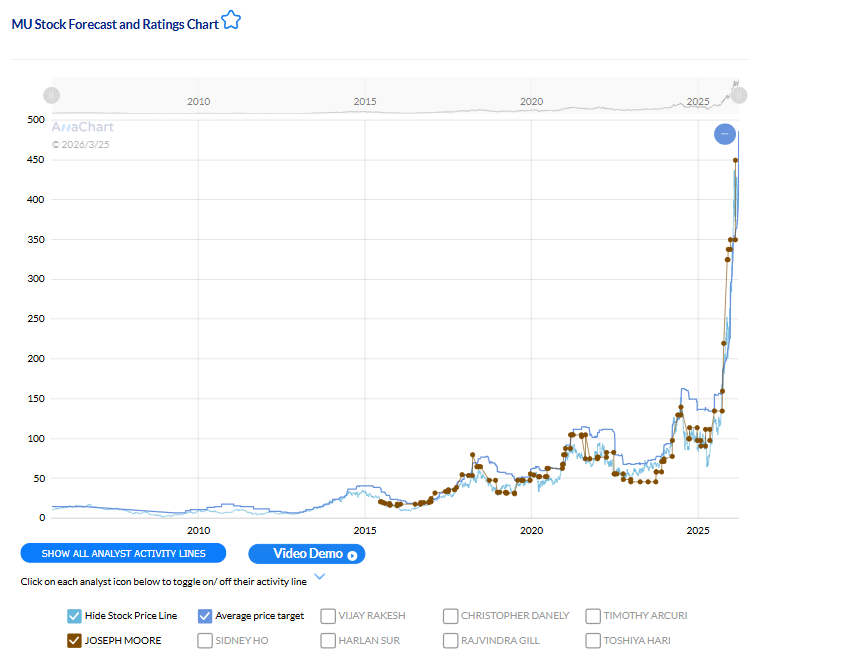This screenshot has height=652, width=856.
Task: Enable VIJAY RAKESH's analyst line
Action: (x=327, y=616)
